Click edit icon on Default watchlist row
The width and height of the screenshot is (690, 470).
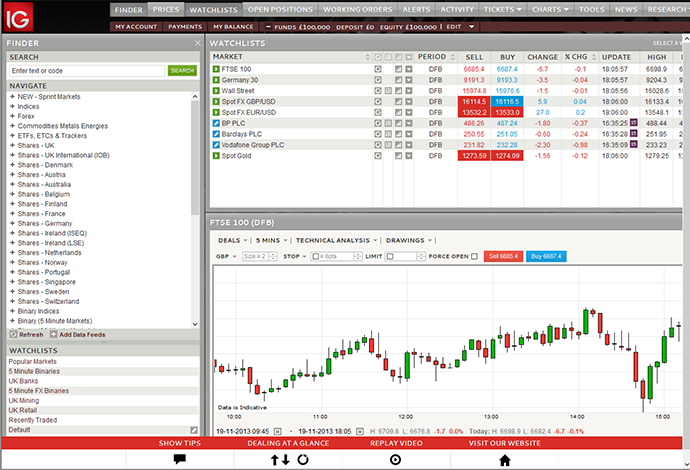pyautogui.click(x=194, y=430)
